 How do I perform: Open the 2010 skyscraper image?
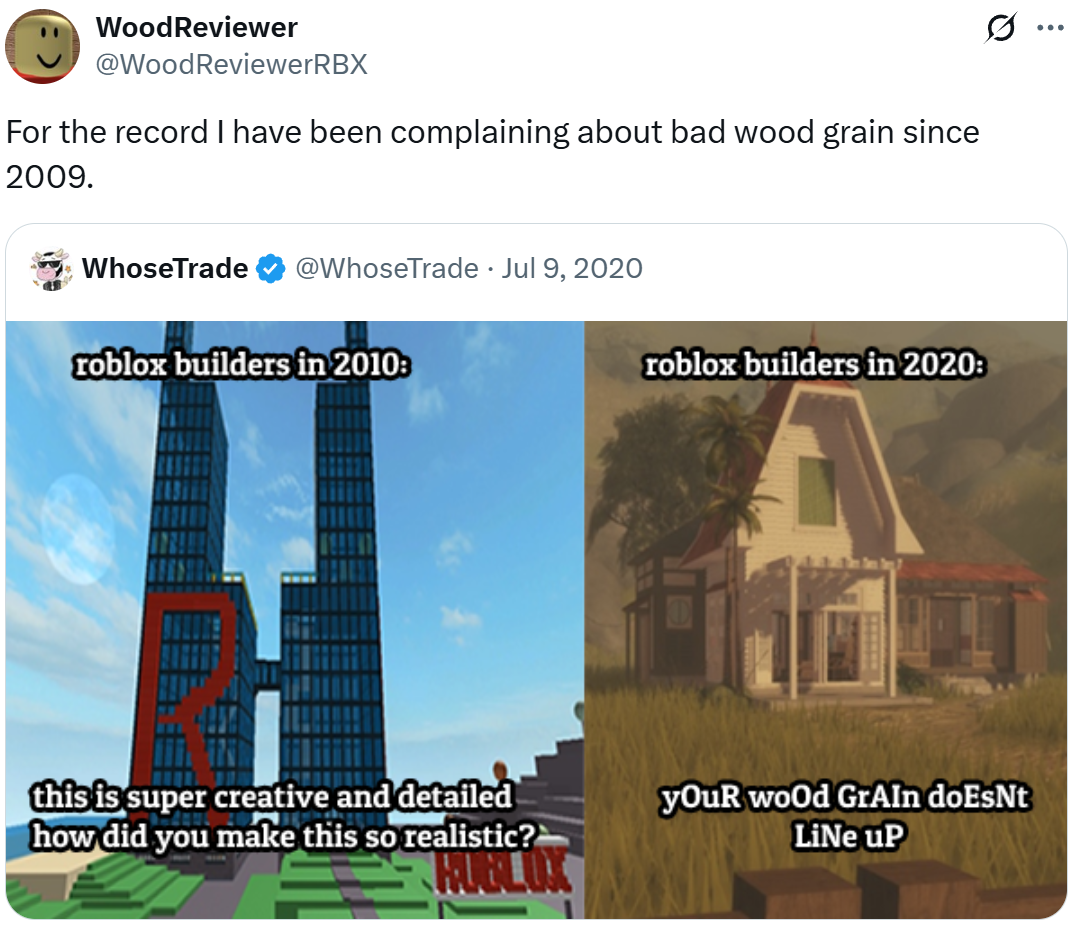[x=295, y=620]
